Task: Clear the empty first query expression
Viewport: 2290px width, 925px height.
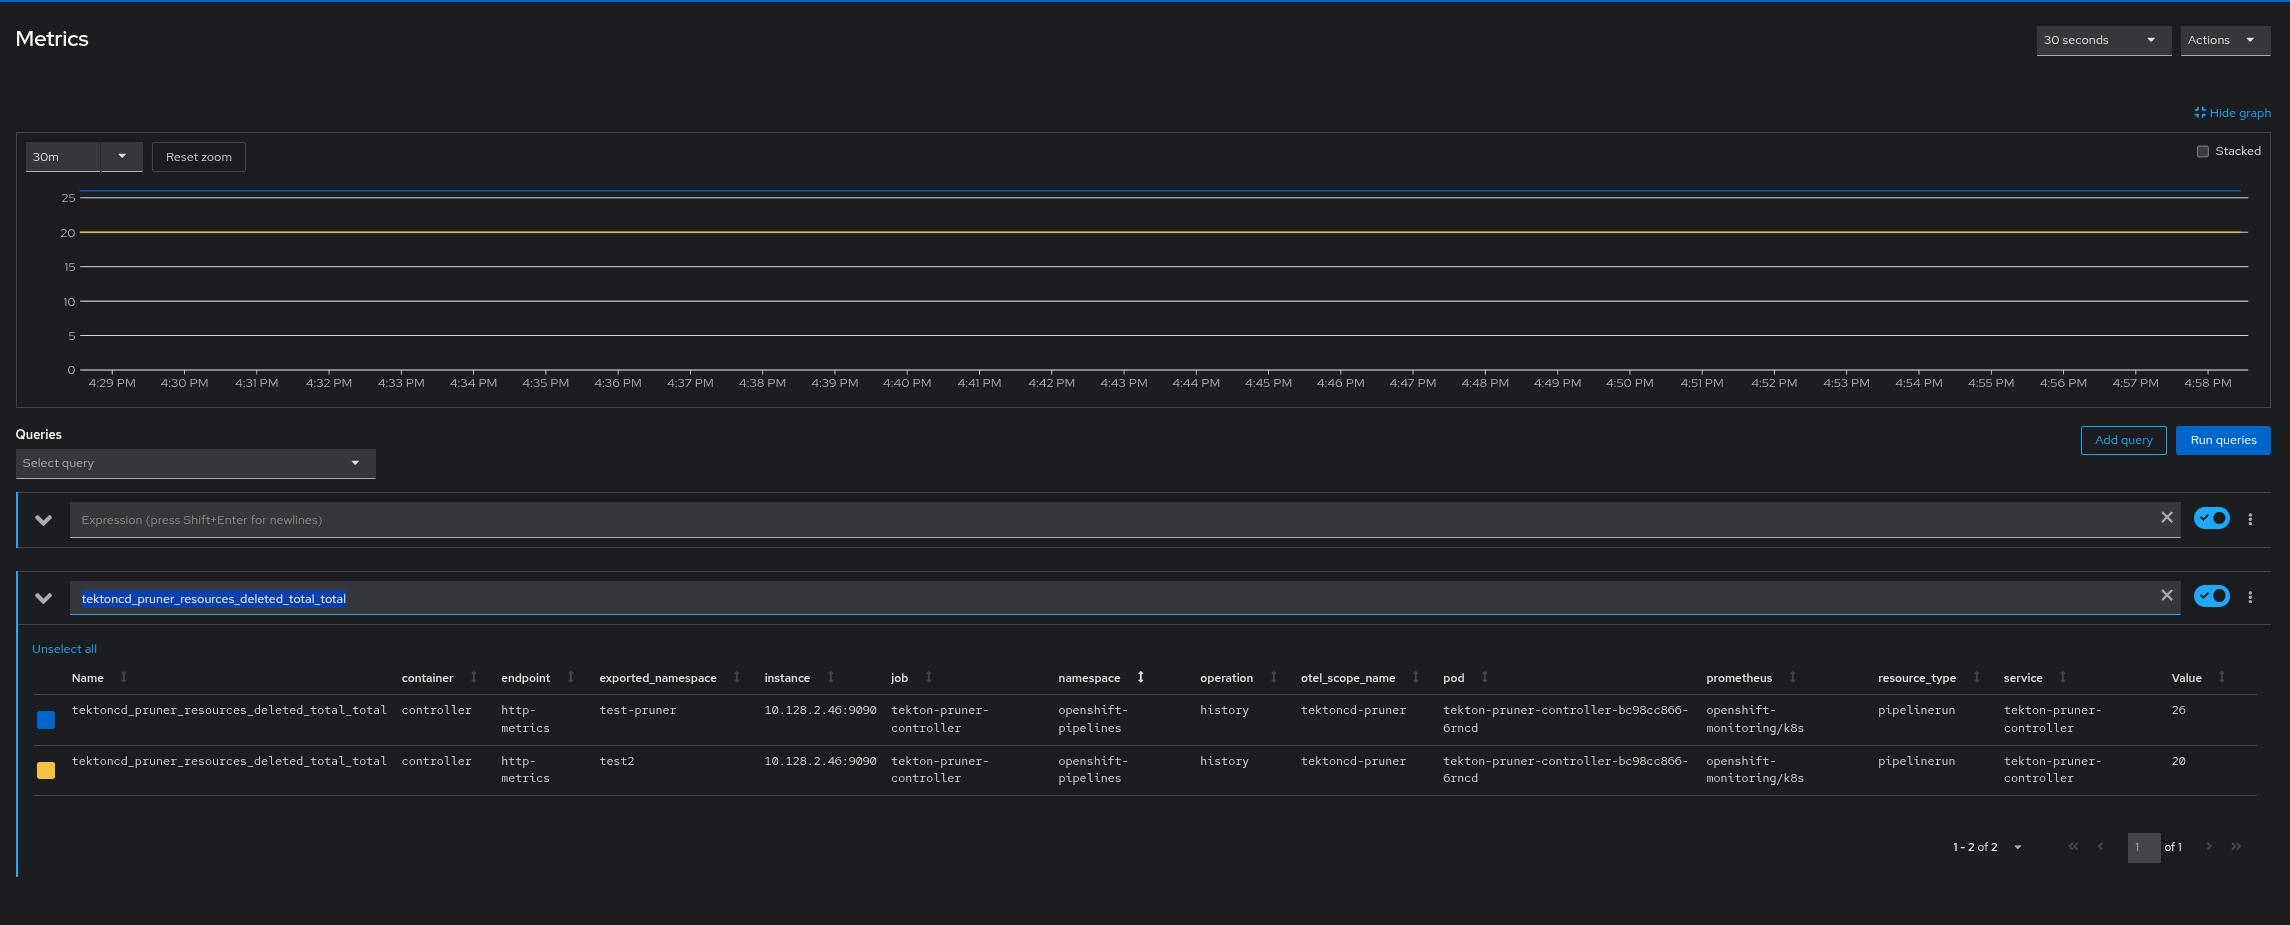Action: [x=2166, y=518]
